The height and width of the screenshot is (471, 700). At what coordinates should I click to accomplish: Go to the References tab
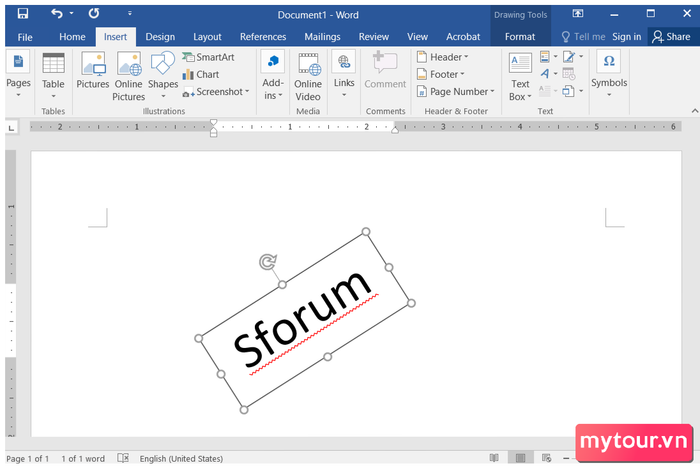(263, 37)
